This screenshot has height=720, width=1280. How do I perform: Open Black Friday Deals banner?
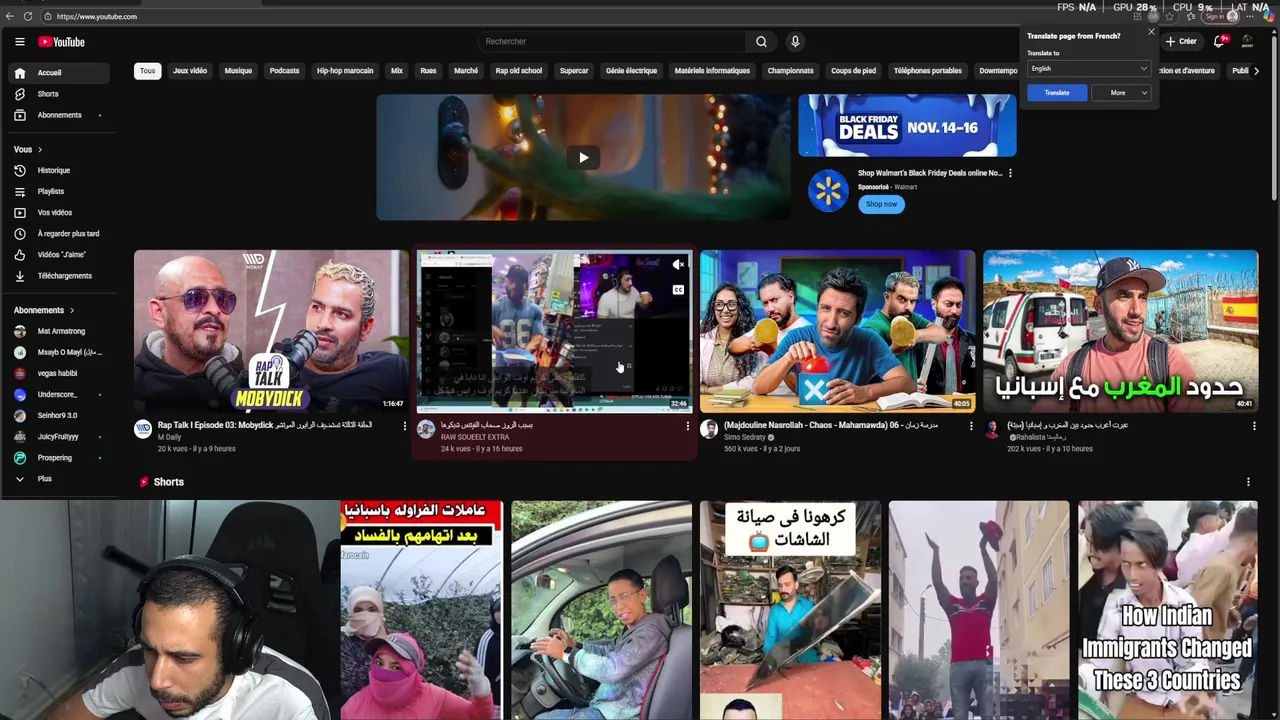coord(907,125)
